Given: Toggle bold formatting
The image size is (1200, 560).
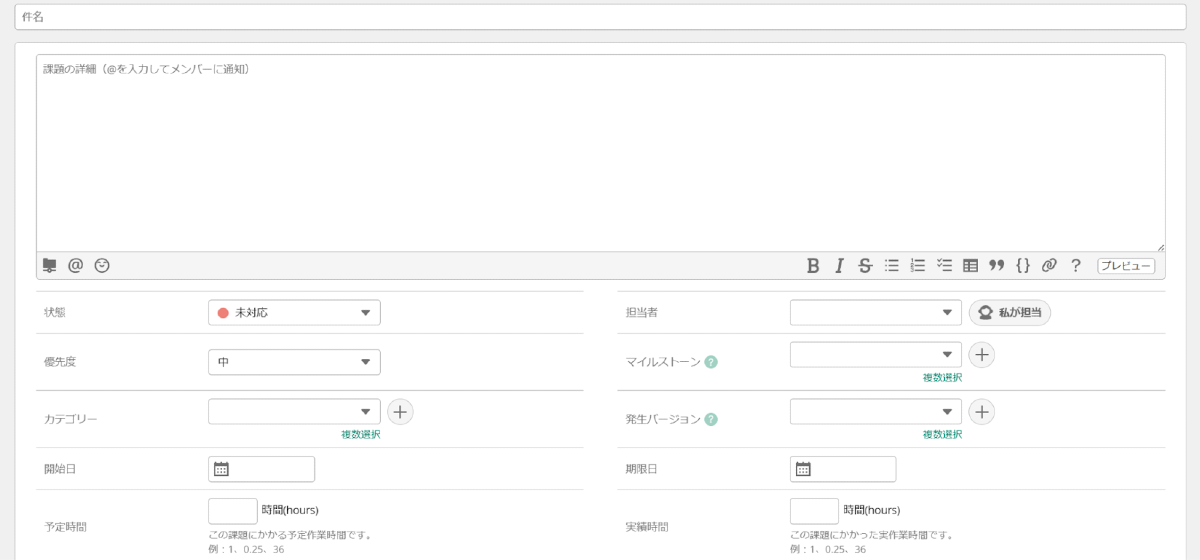Looking at the screenshot, I should (x=813, y=265).
